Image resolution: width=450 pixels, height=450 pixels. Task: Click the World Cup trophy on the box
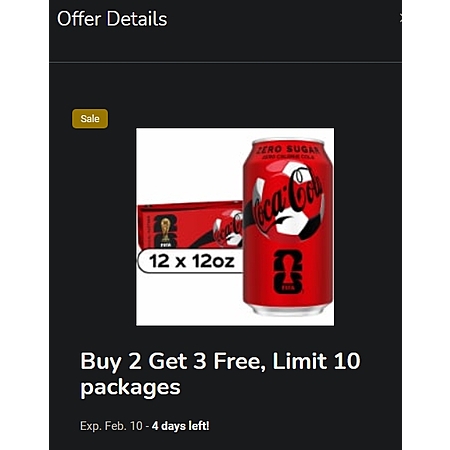[165, 231]
